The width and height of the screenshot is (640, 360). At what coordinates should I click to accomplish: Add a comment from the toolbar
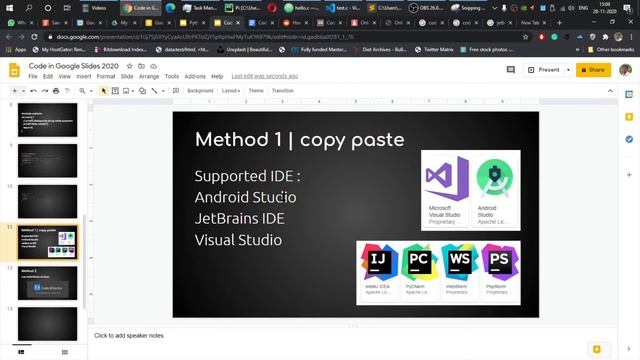pyautogui.click(x=176, y=91)
